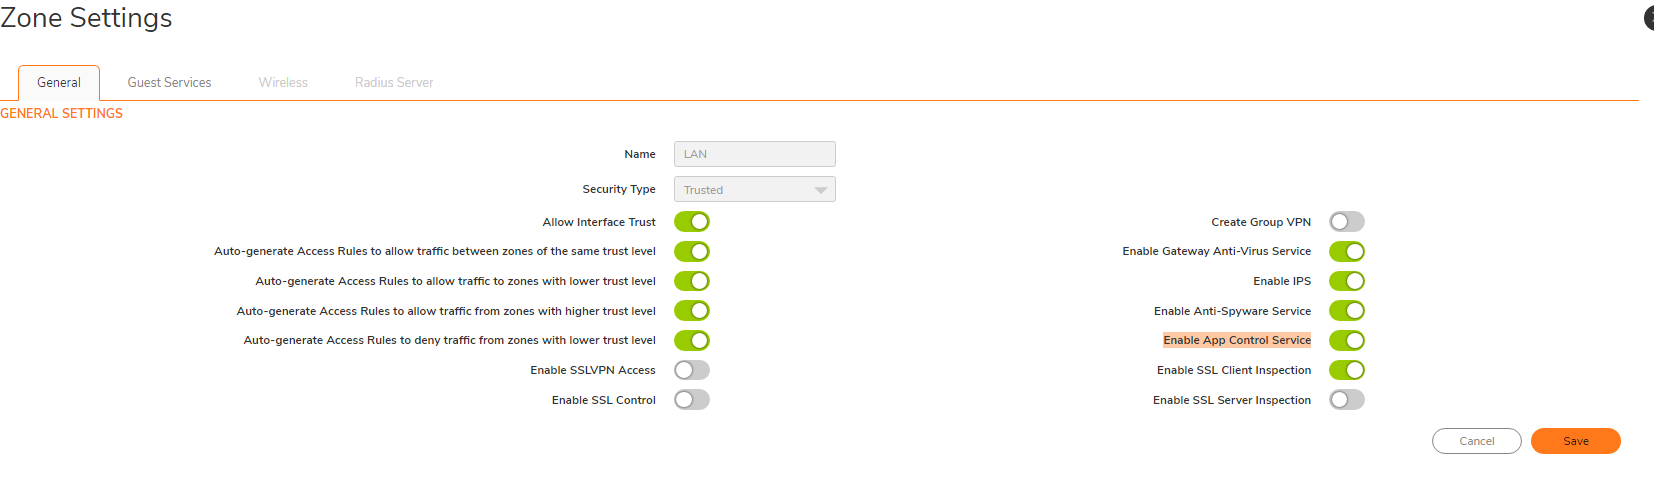Toggle deny traffic from lower trust zones
The width and height of the screenshot is (1654, 478).
pyautogui.click(x=691, y=341)
